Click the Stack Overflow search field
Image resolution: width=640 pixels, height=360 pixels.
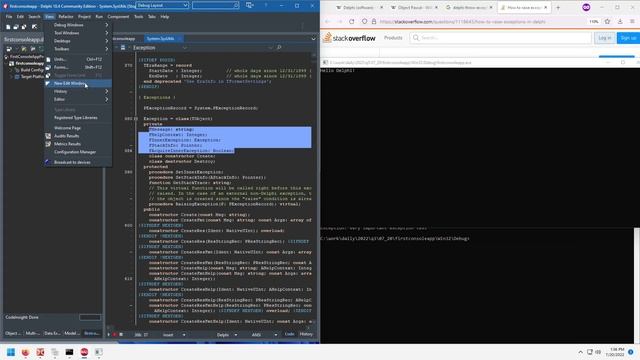pos(500,38)
